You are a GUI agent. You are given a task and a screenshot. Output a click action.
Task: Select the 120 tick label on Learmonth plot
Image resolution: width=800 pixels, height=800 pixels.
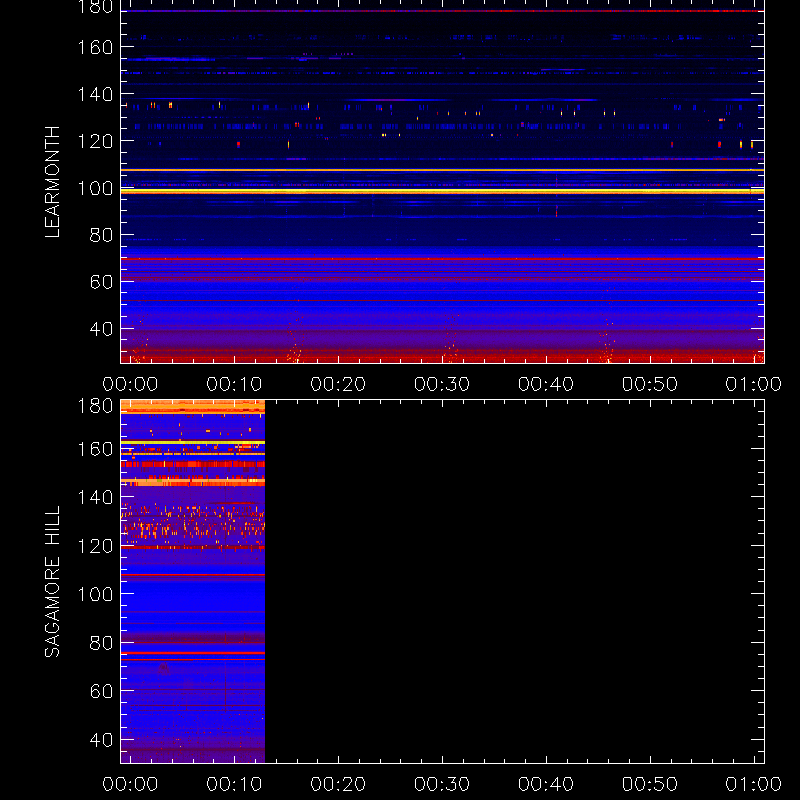coord(95,141)
